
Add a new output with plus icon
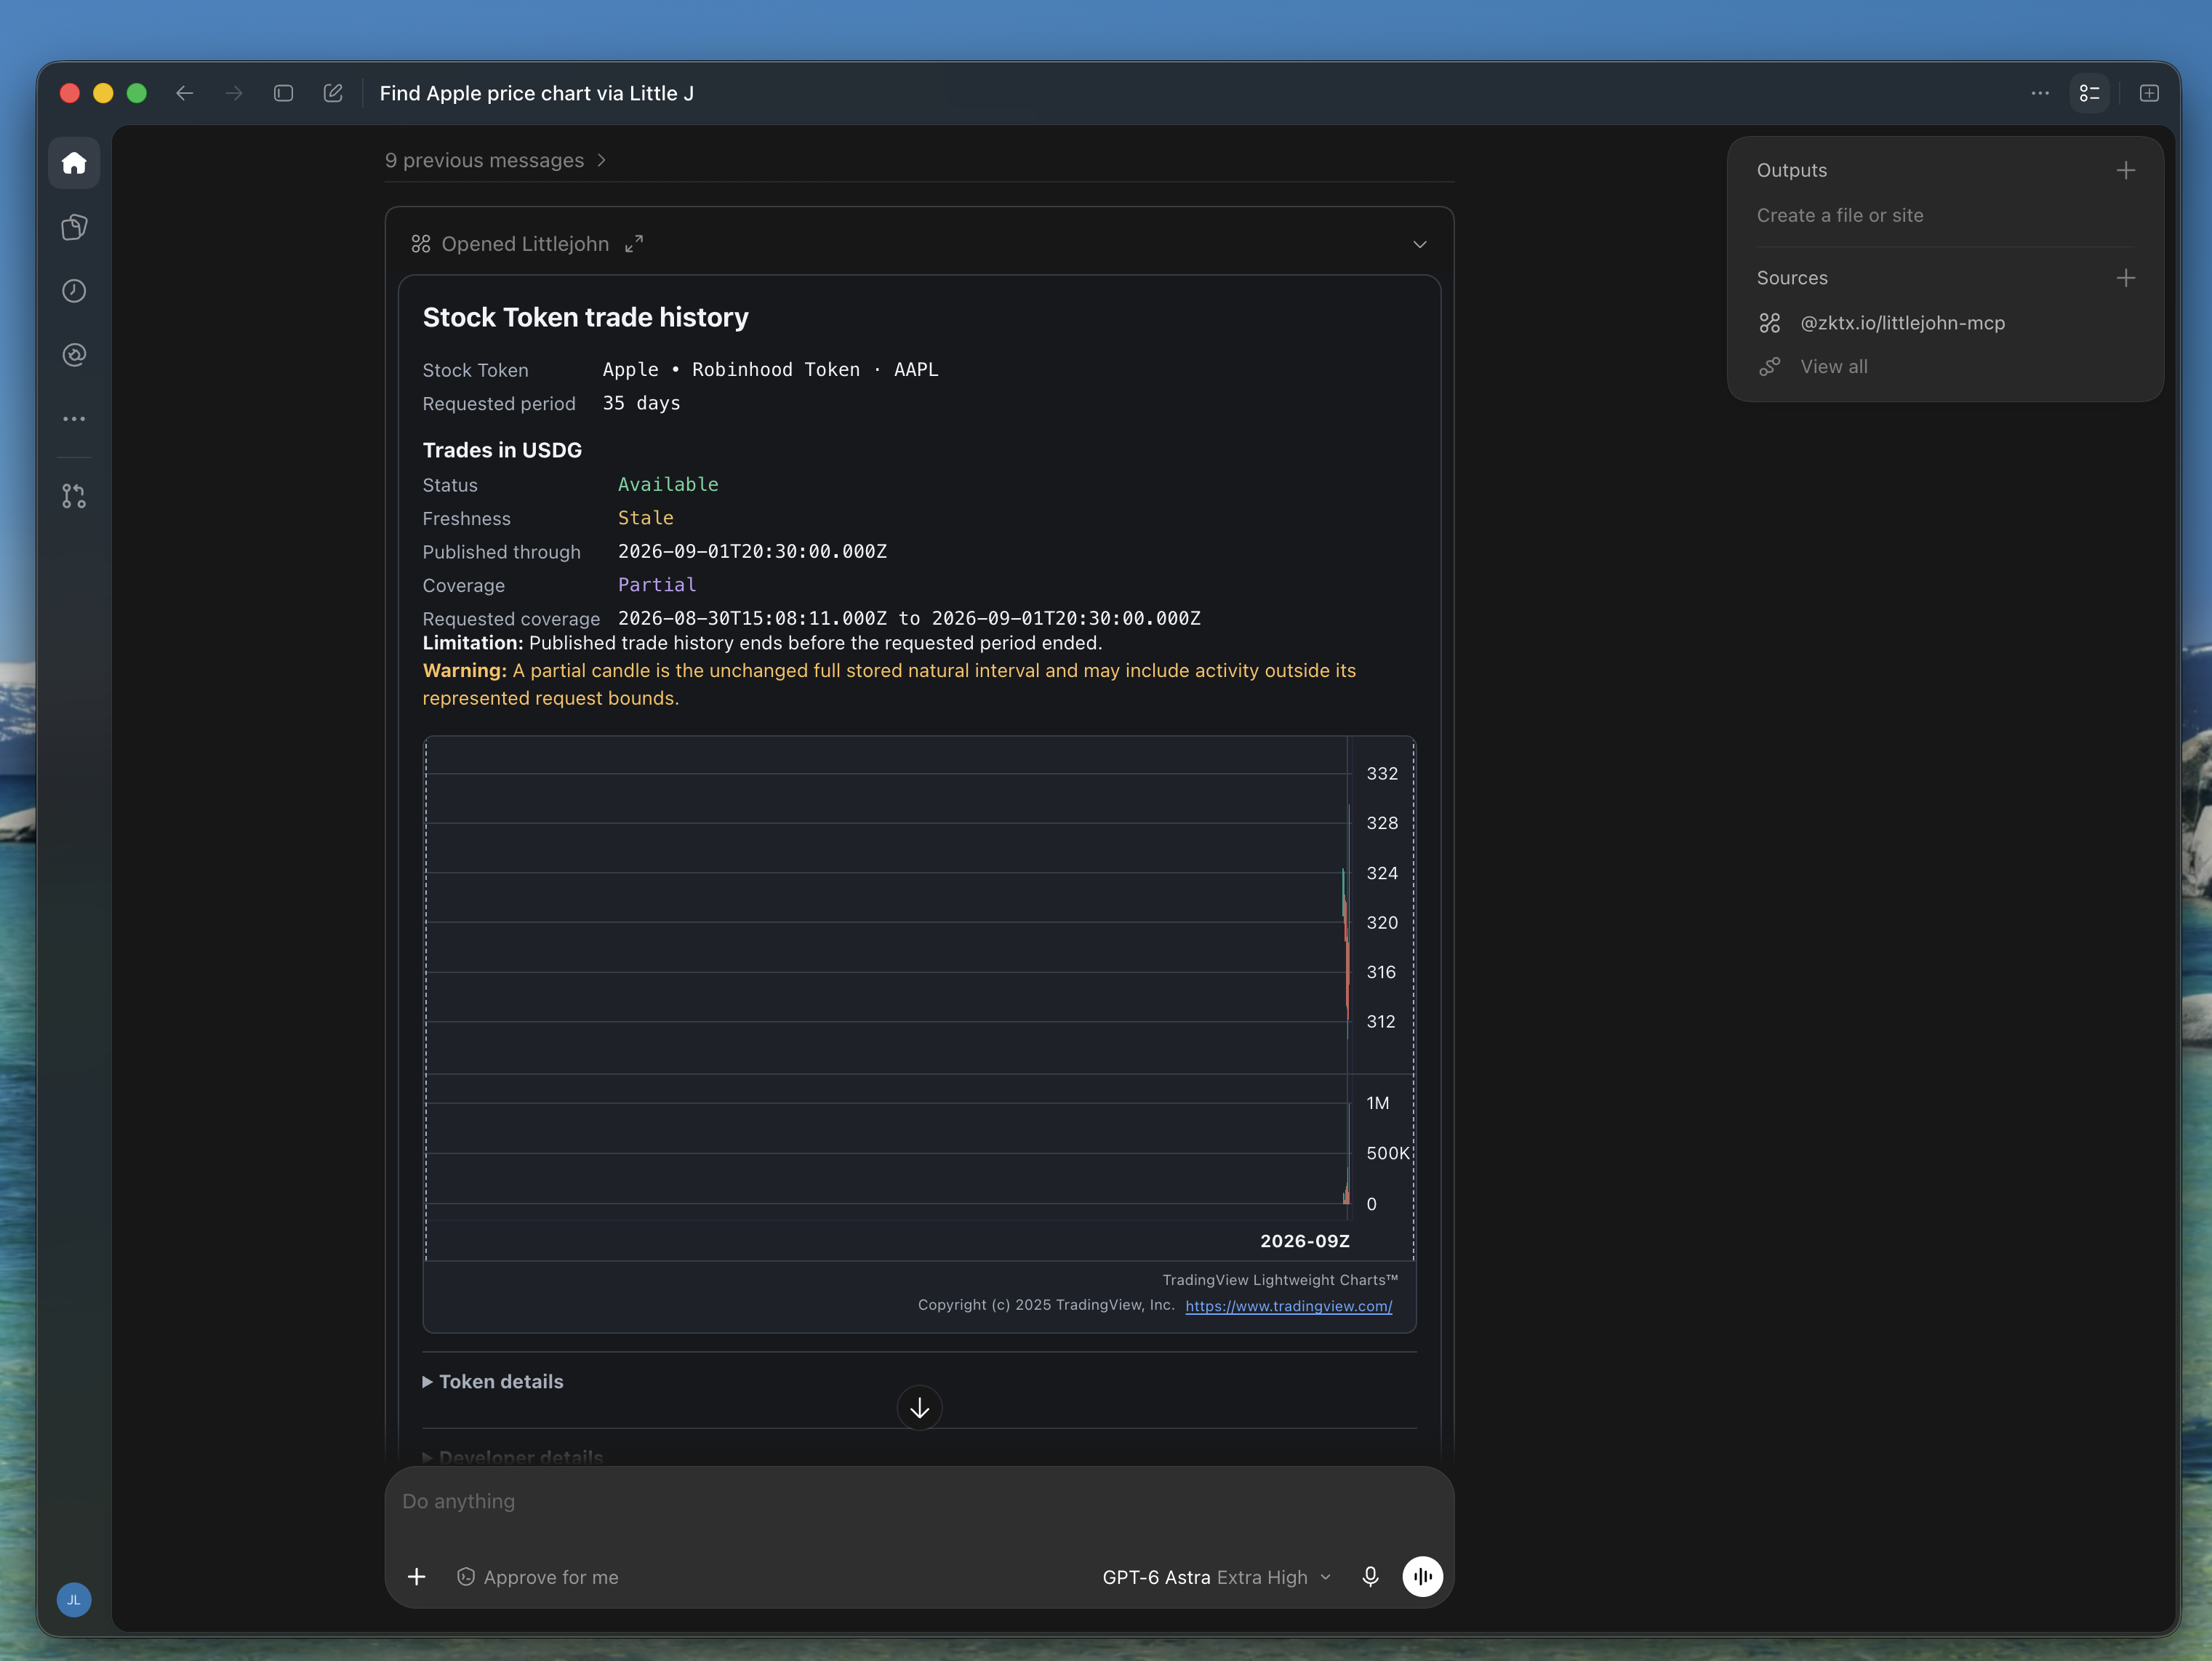pos(2126,170)
